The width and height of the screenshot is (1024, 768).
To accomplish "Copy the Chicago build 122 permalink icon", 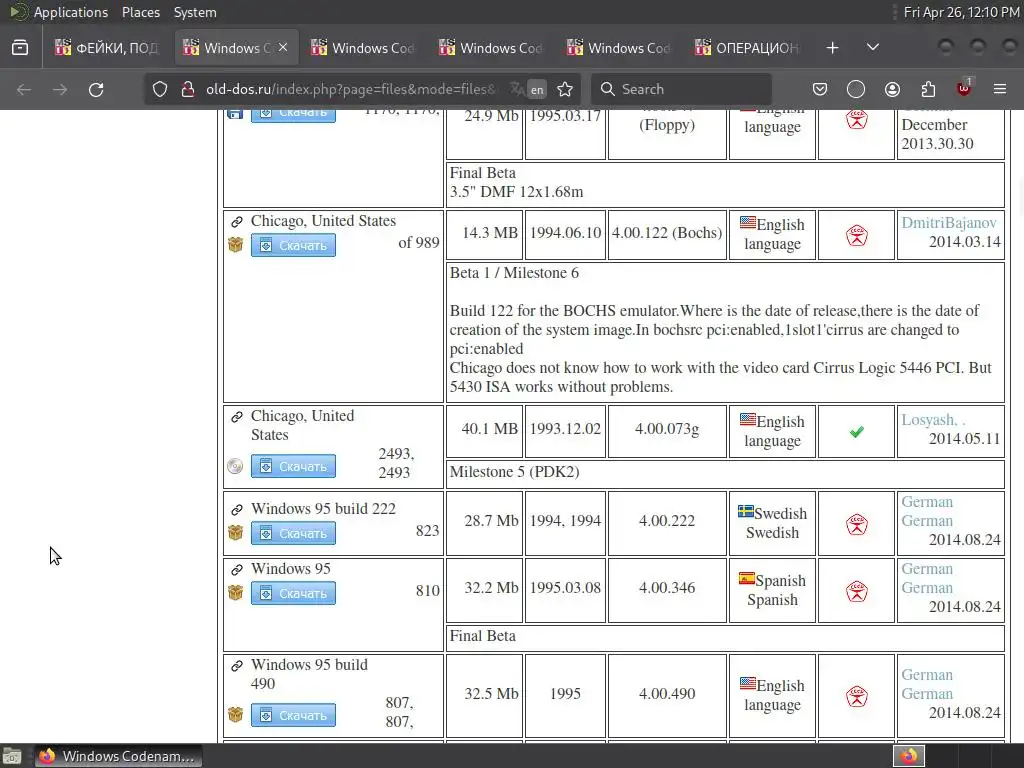I will click(x=236, y=222).
